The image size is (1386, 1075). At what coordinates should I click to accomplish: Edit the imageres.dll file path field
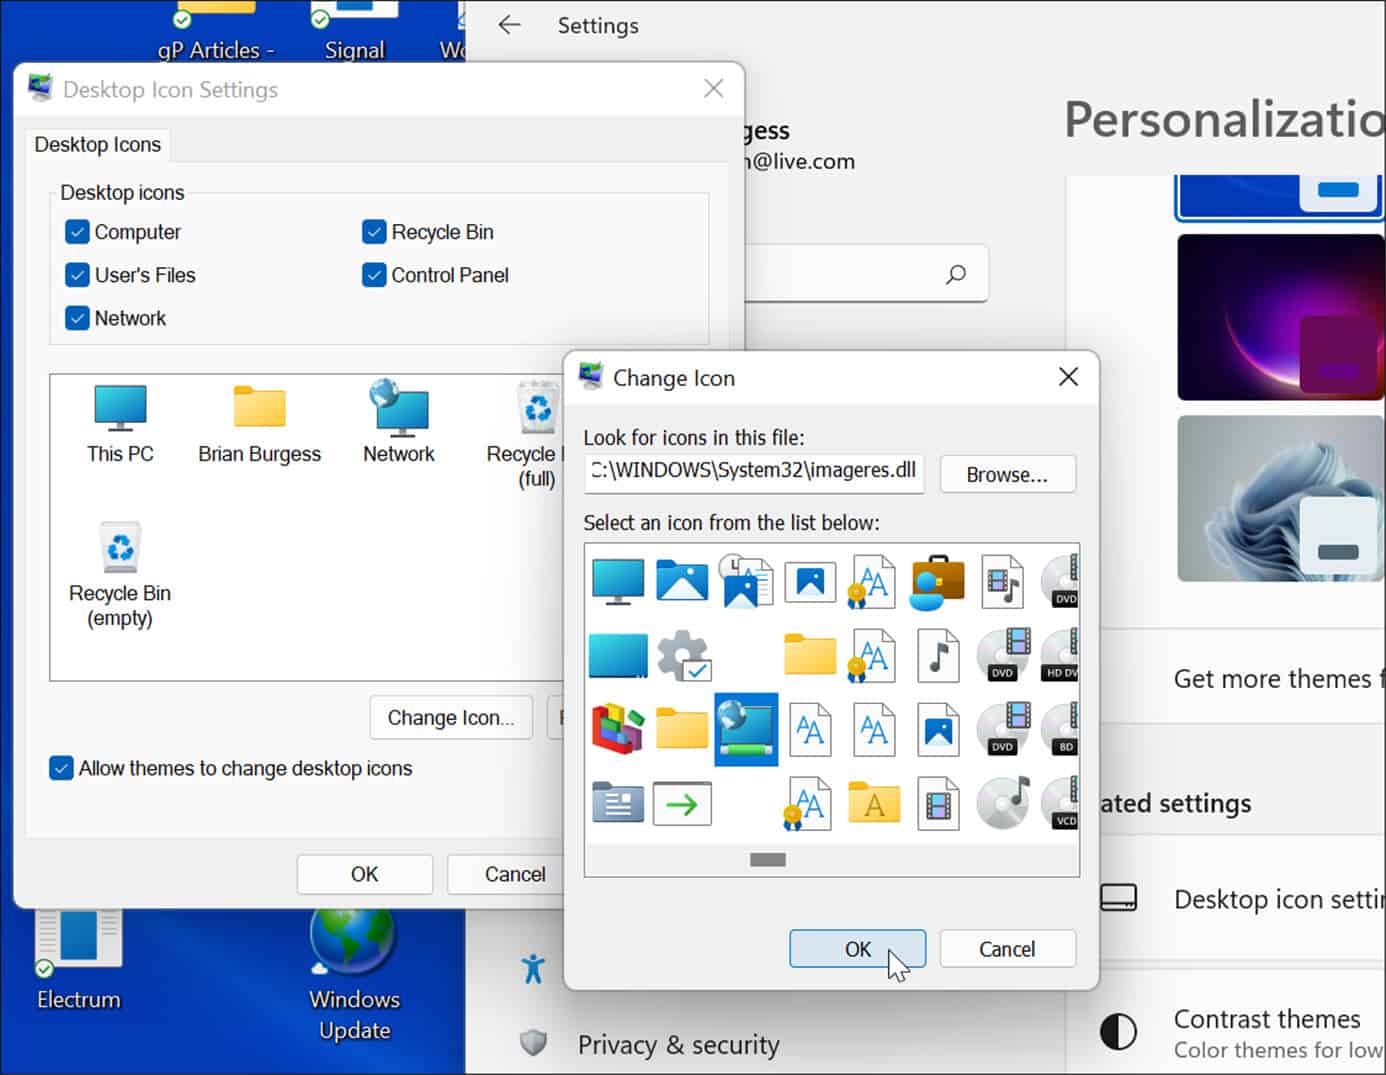pyautogui.click(x=753, y=471)
